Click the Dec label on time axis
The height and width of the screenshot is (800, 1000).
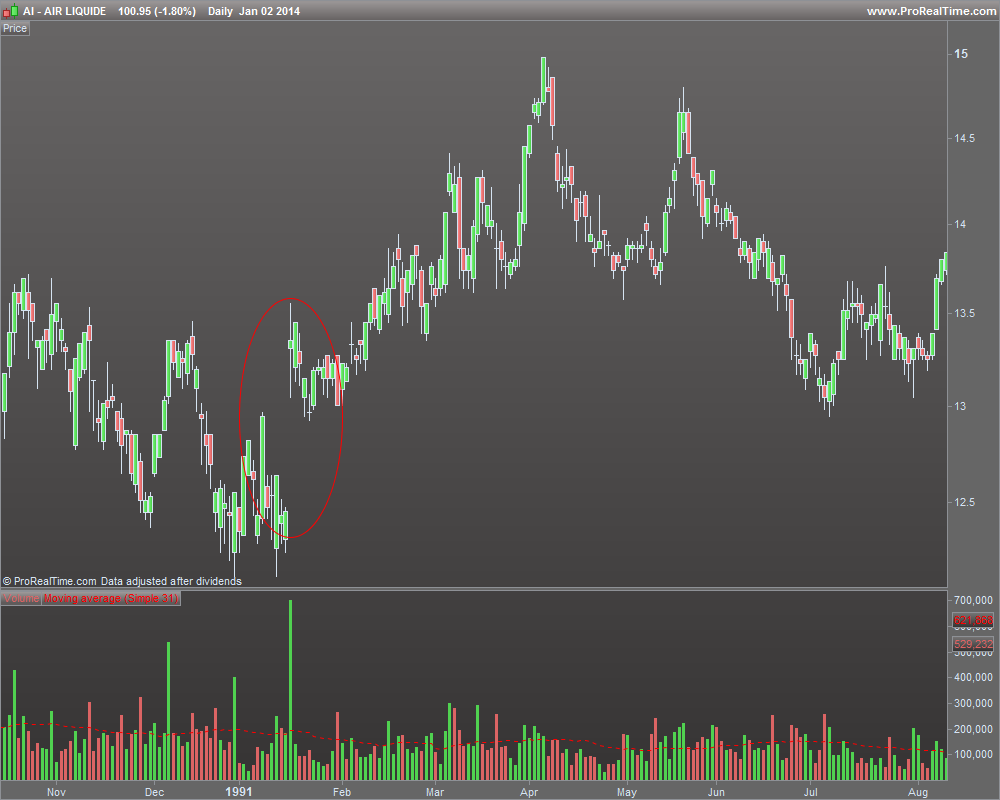tap(154, 792)
